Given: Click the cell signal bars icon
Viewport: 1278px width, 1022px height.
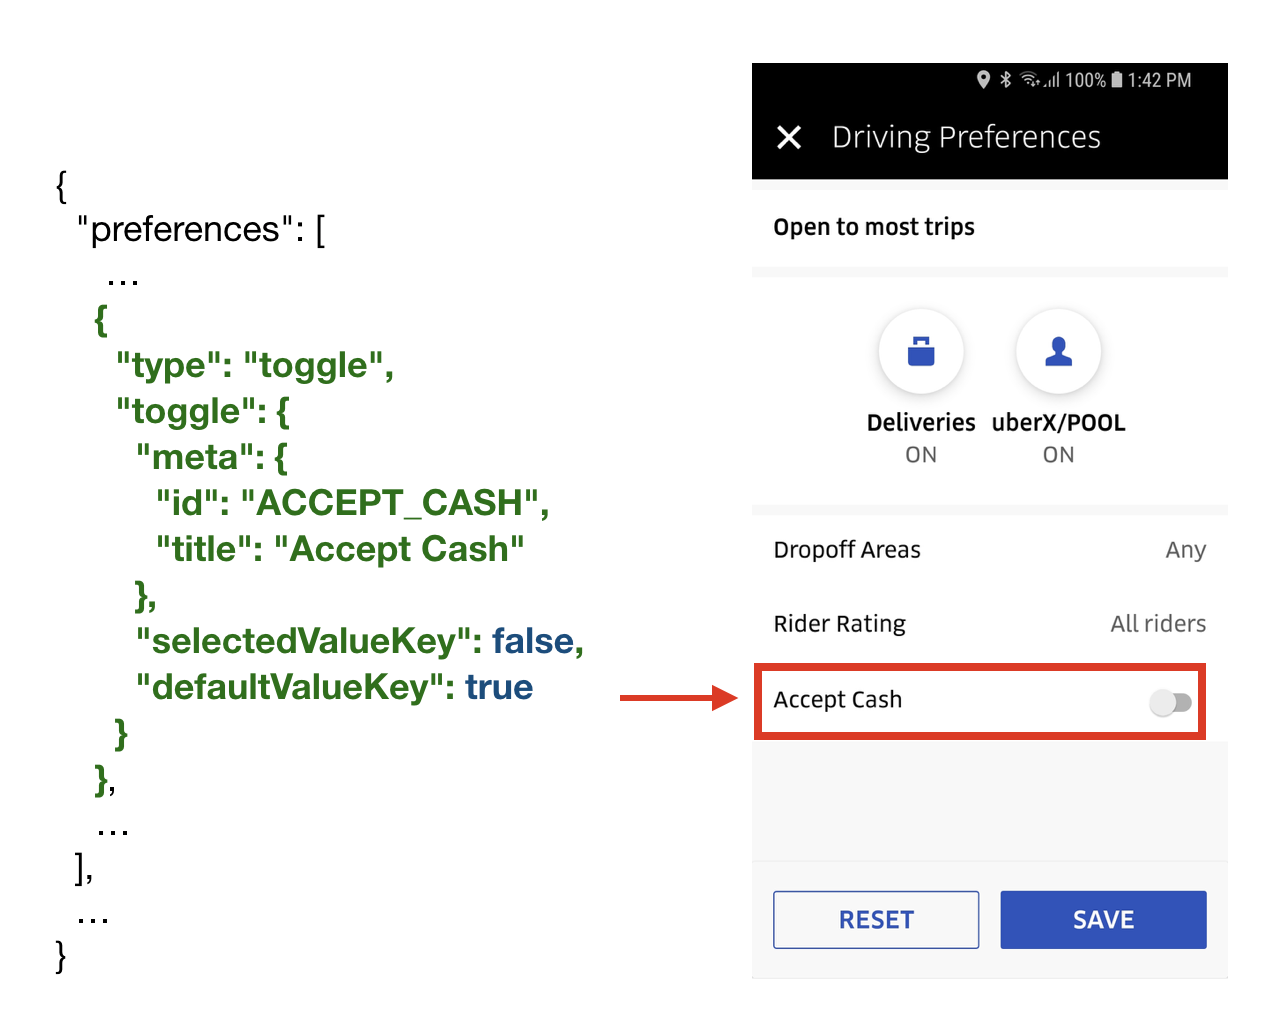Looking at the screenshot, I should pyautogui.click(x=1052, y=81).
